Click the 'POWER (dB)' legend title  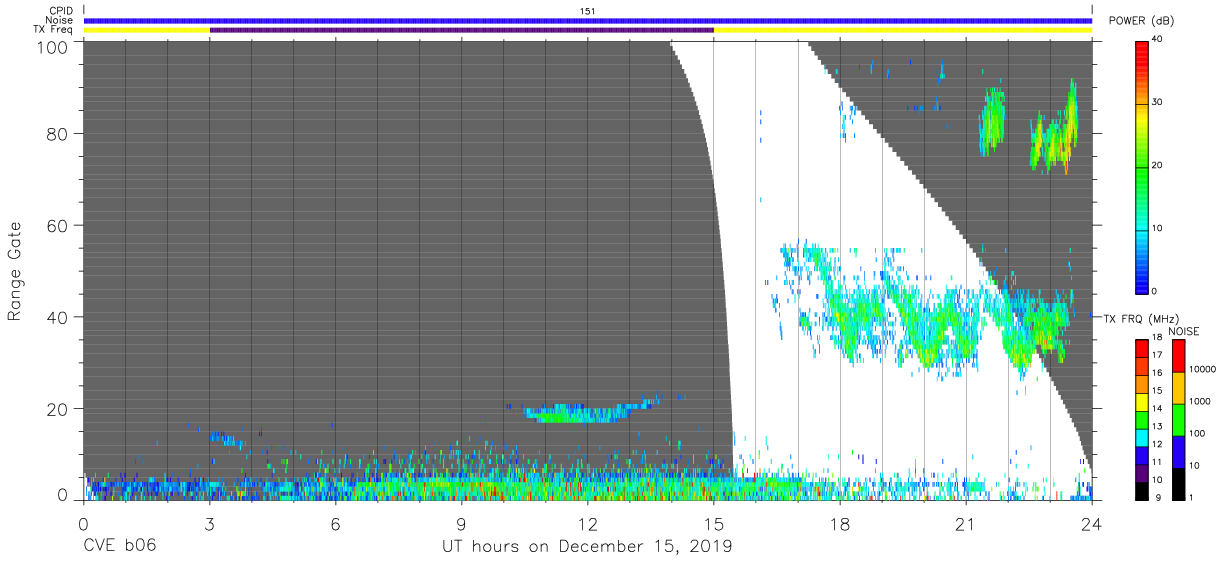pos(1141,21)
